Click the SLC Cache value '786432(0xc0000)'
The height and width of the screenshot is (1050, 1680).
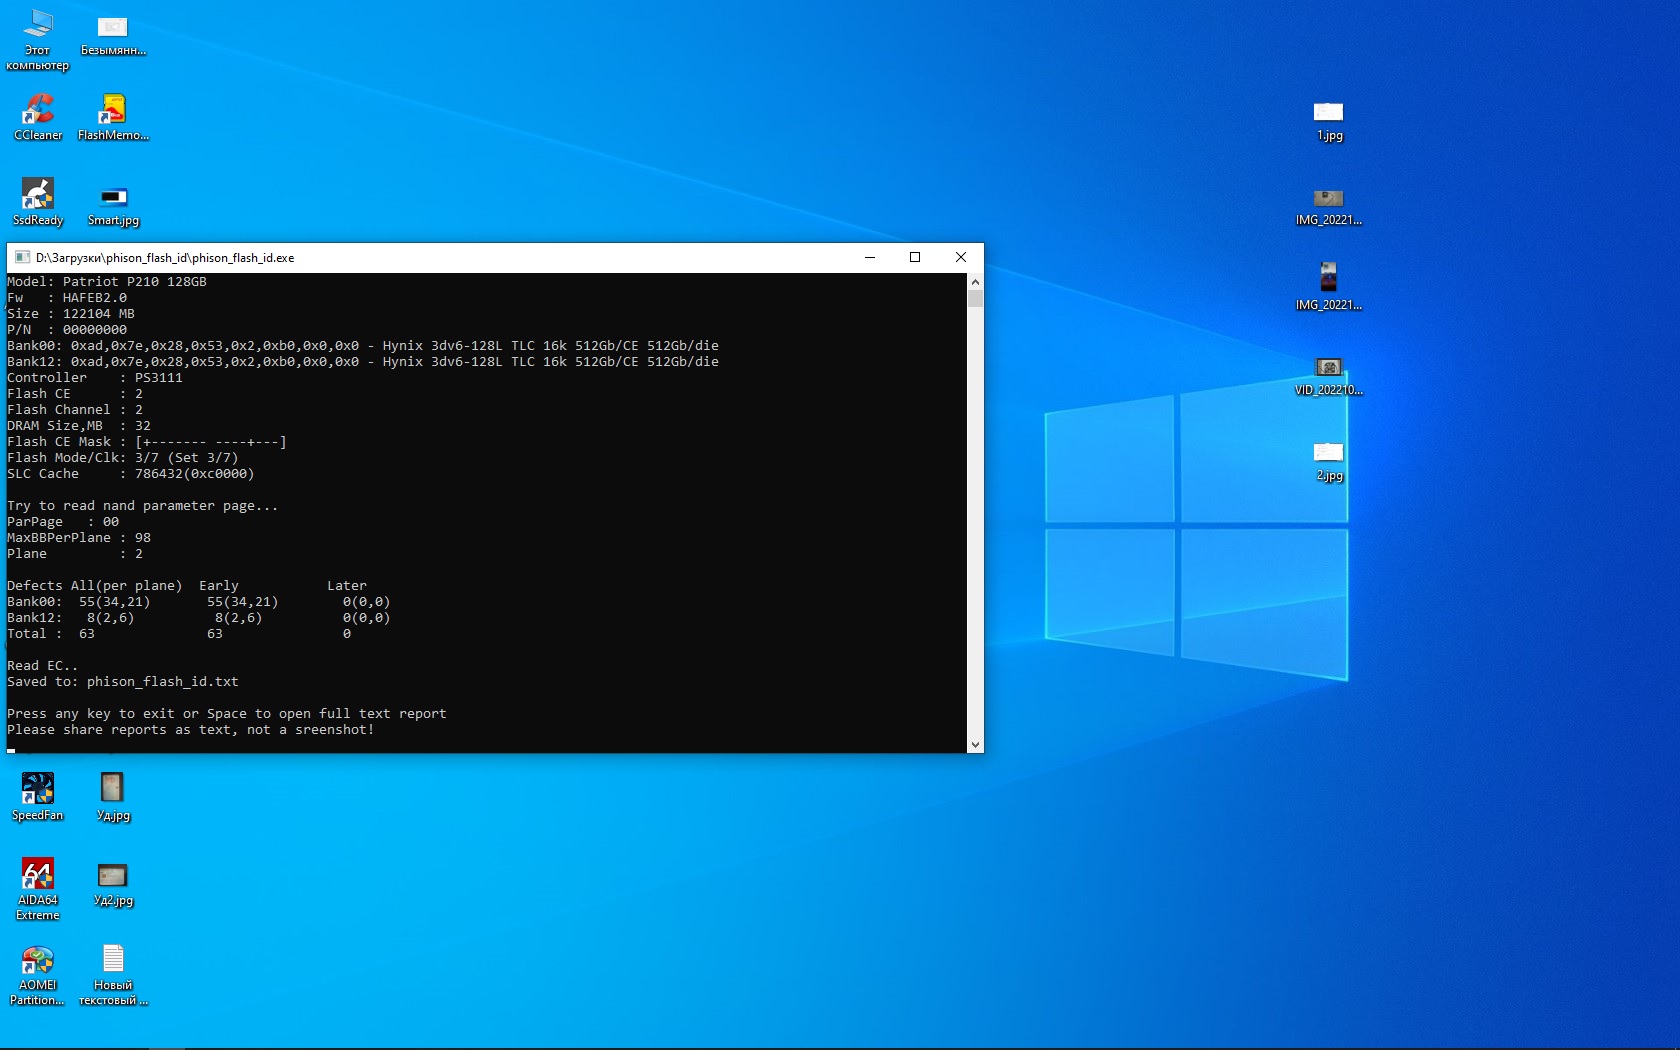[x=195, y=474]
